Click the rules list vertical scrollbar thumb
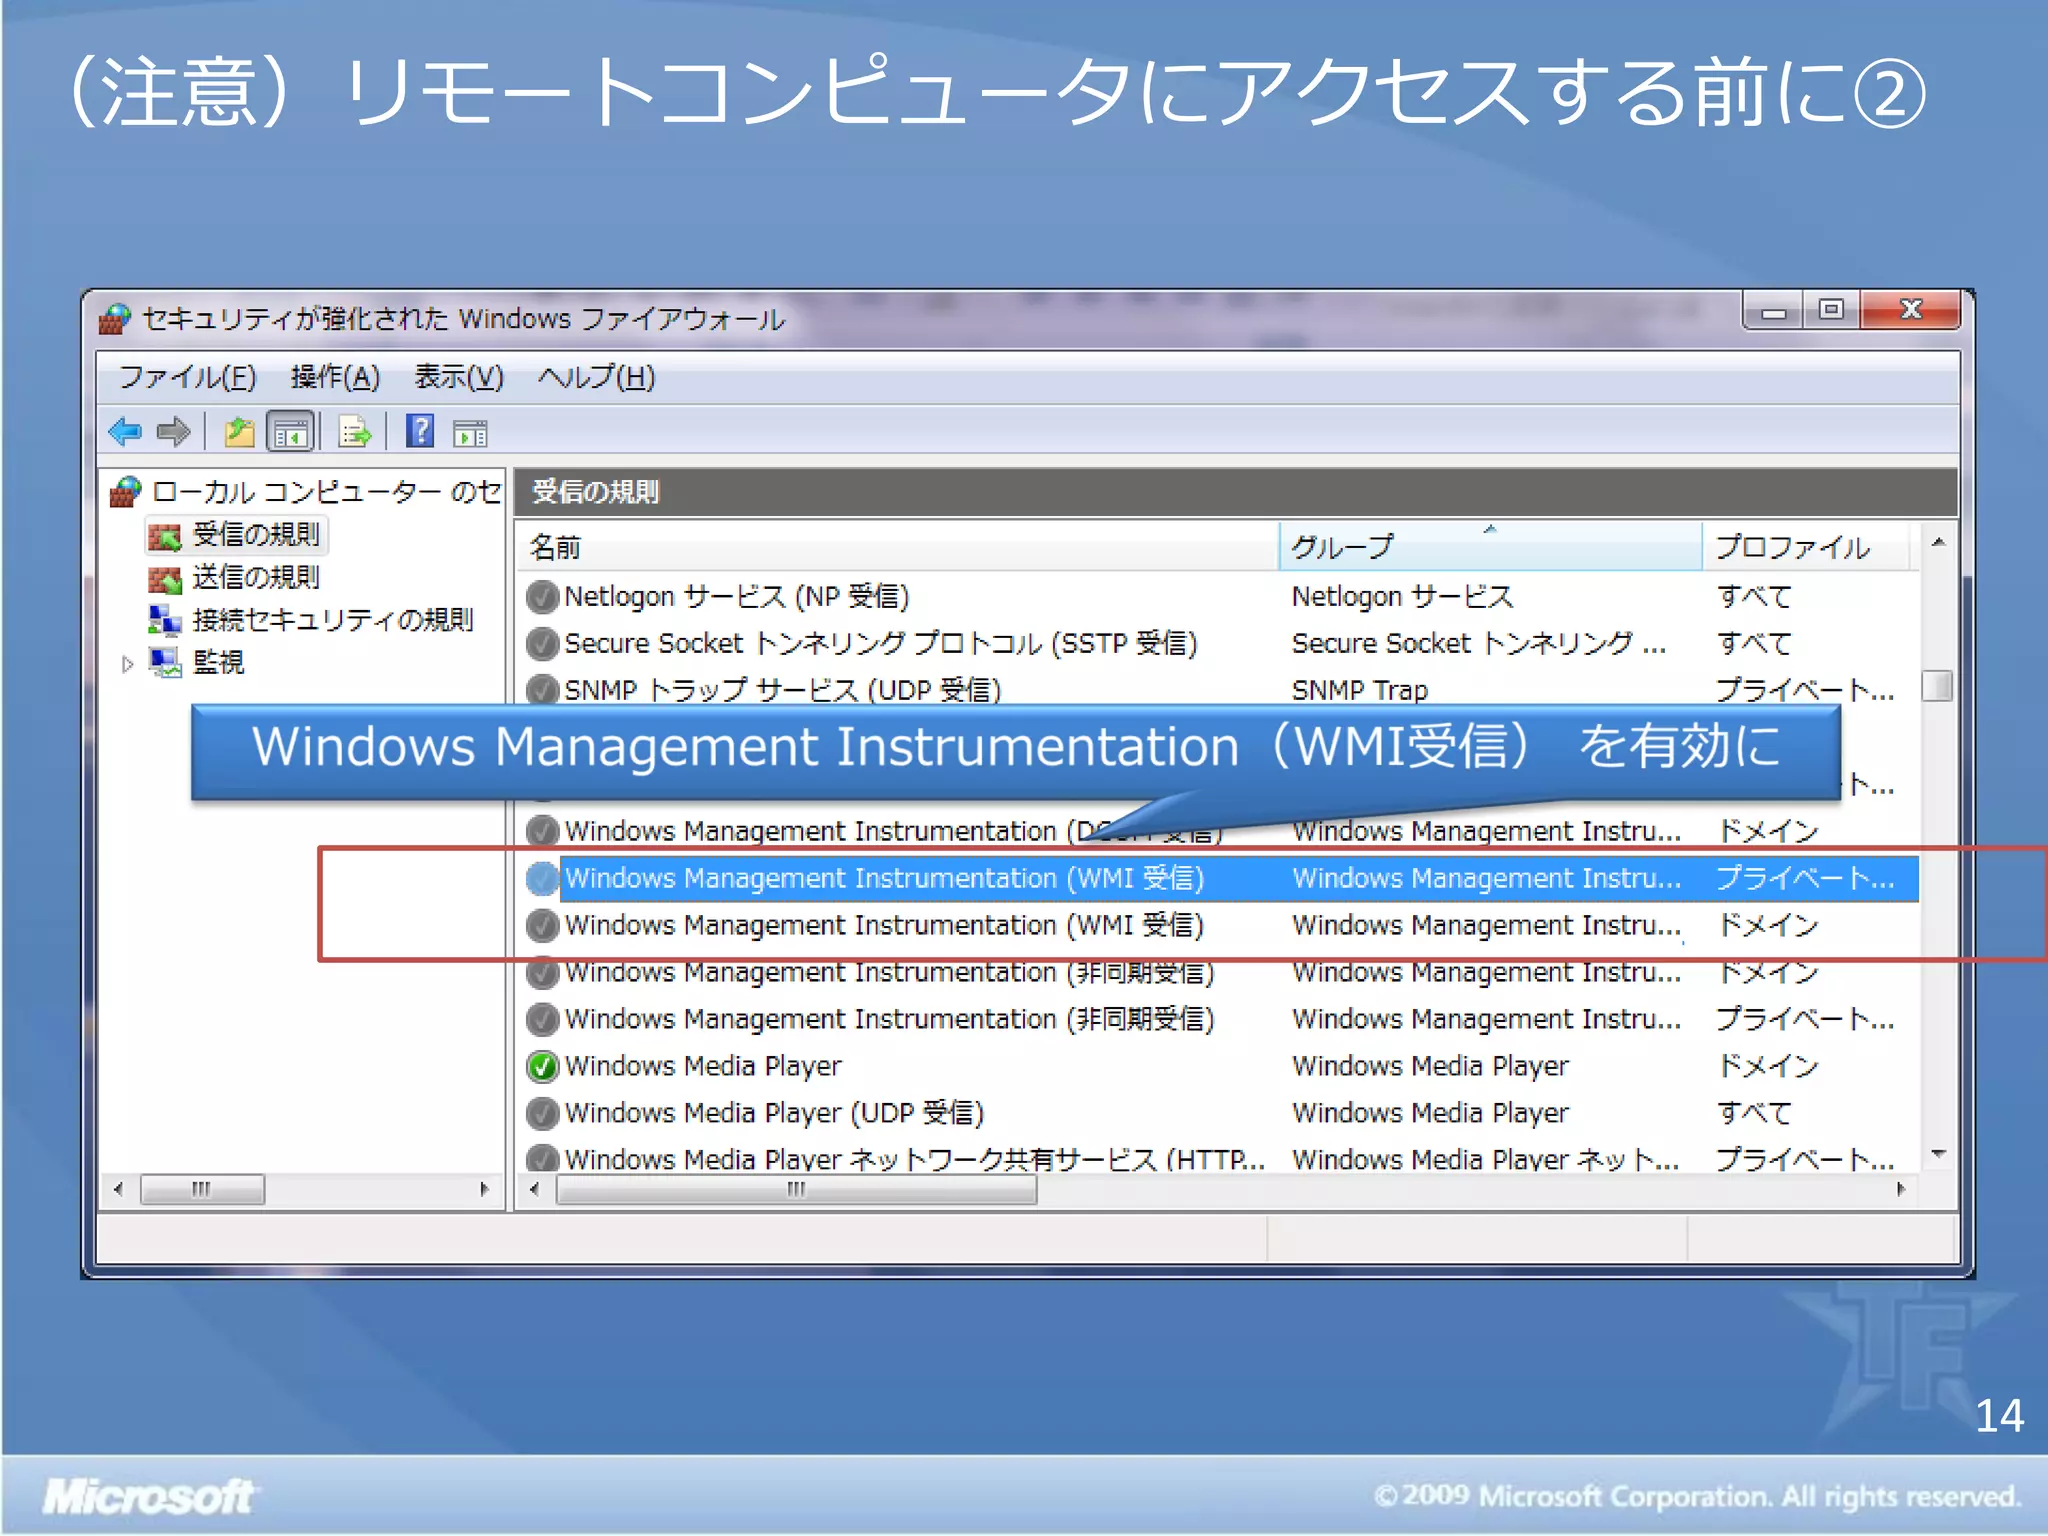The image size is (2048, 1536). (1938, 686)
